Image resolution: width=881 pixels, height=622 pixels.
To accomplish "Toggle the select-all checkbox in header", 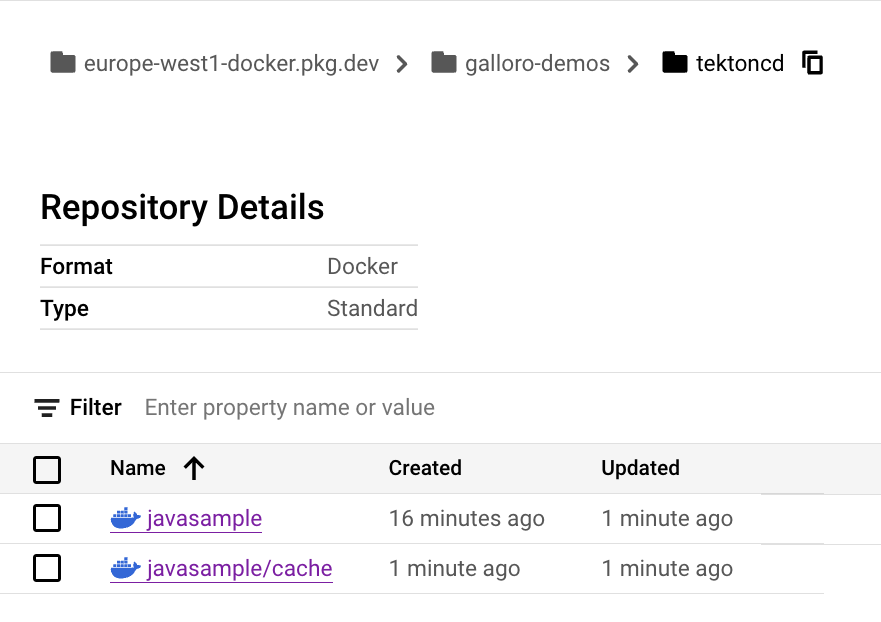I will 47,469.
